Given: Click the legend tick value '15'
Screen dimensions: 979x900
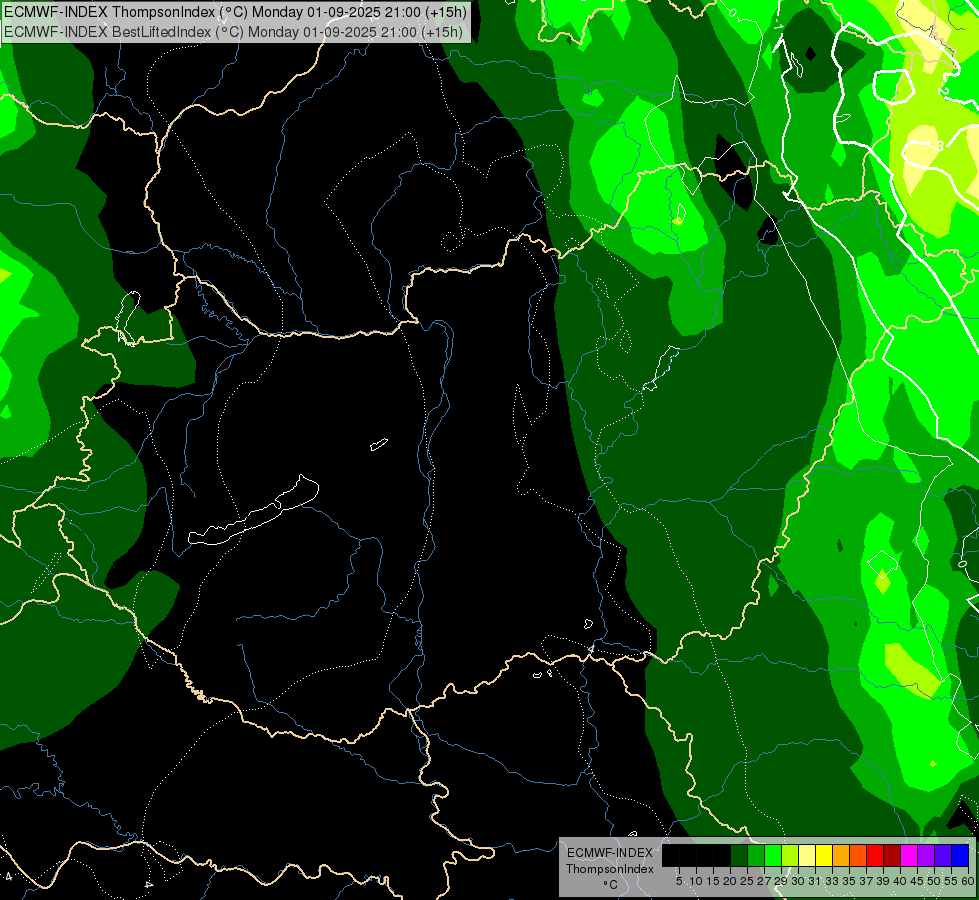Looking at the screenshot, I should [713, 881].
